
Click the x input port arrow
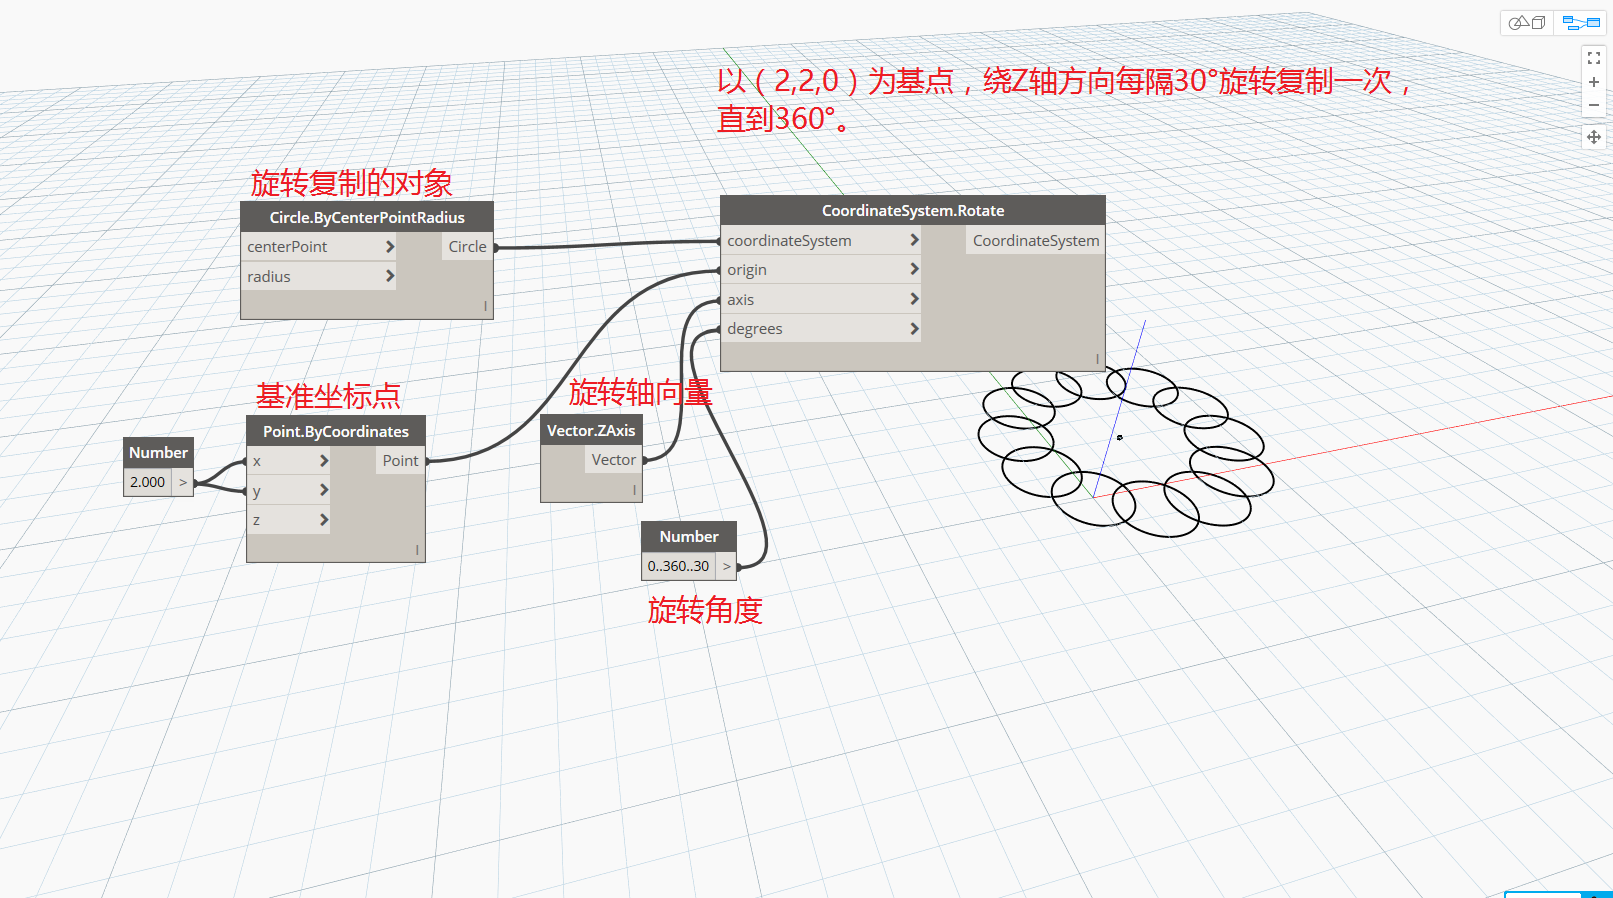pyautogui.click(x=324, y=460)
